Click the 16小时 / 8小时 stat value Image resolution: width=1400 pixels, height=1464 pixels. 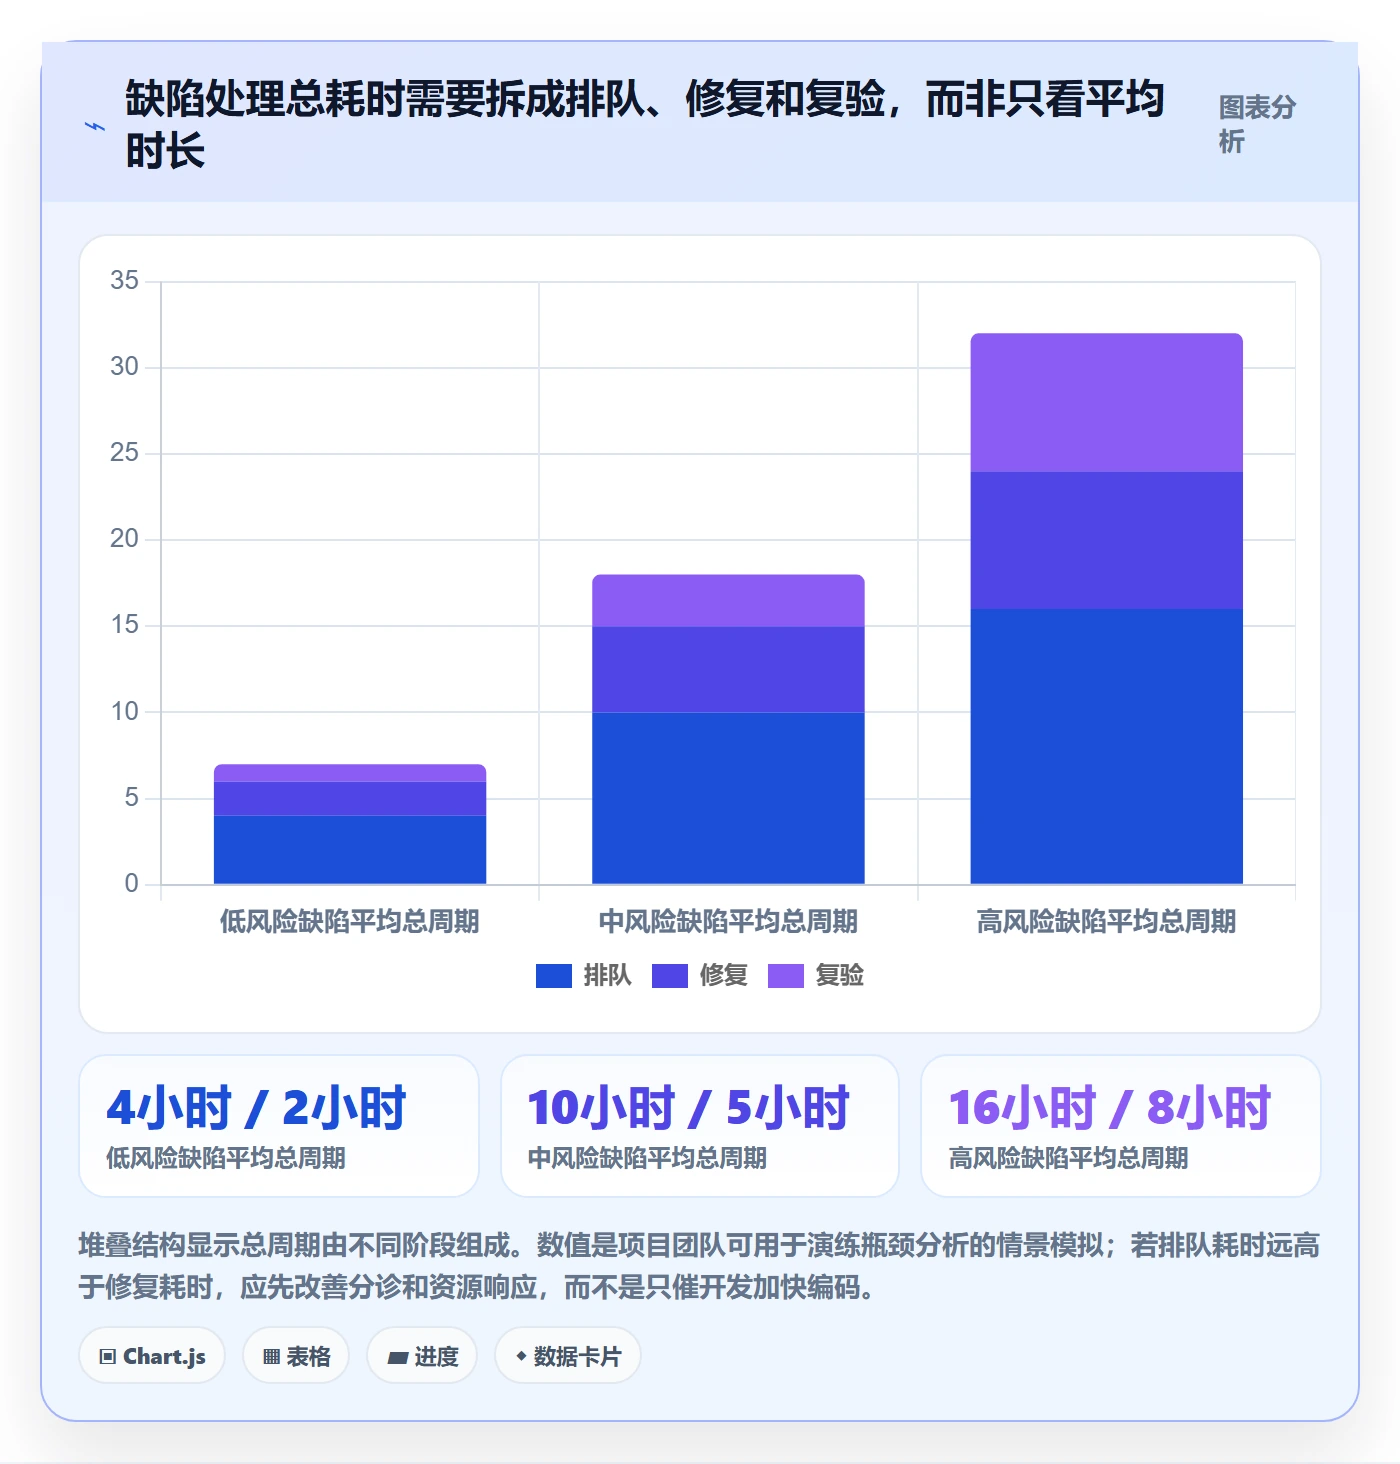(1110, 1108)
